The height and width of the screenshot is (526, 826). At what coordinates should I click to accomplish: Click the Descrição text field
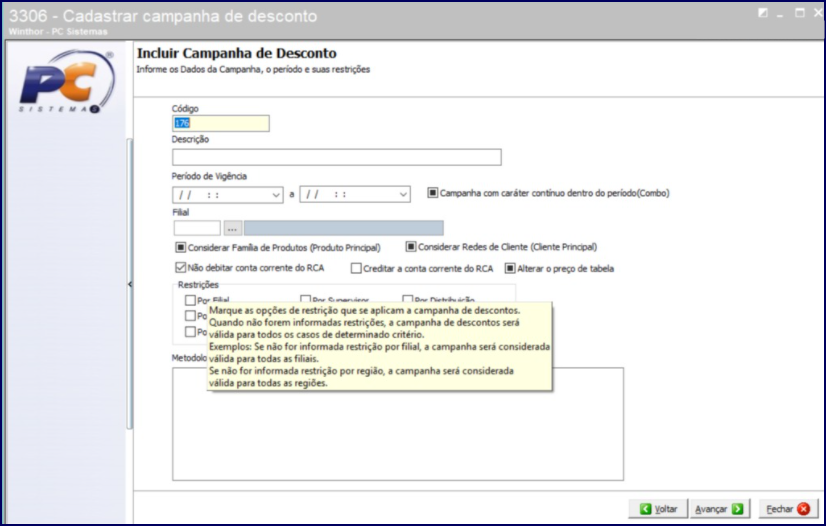click(x=337, y=157)
